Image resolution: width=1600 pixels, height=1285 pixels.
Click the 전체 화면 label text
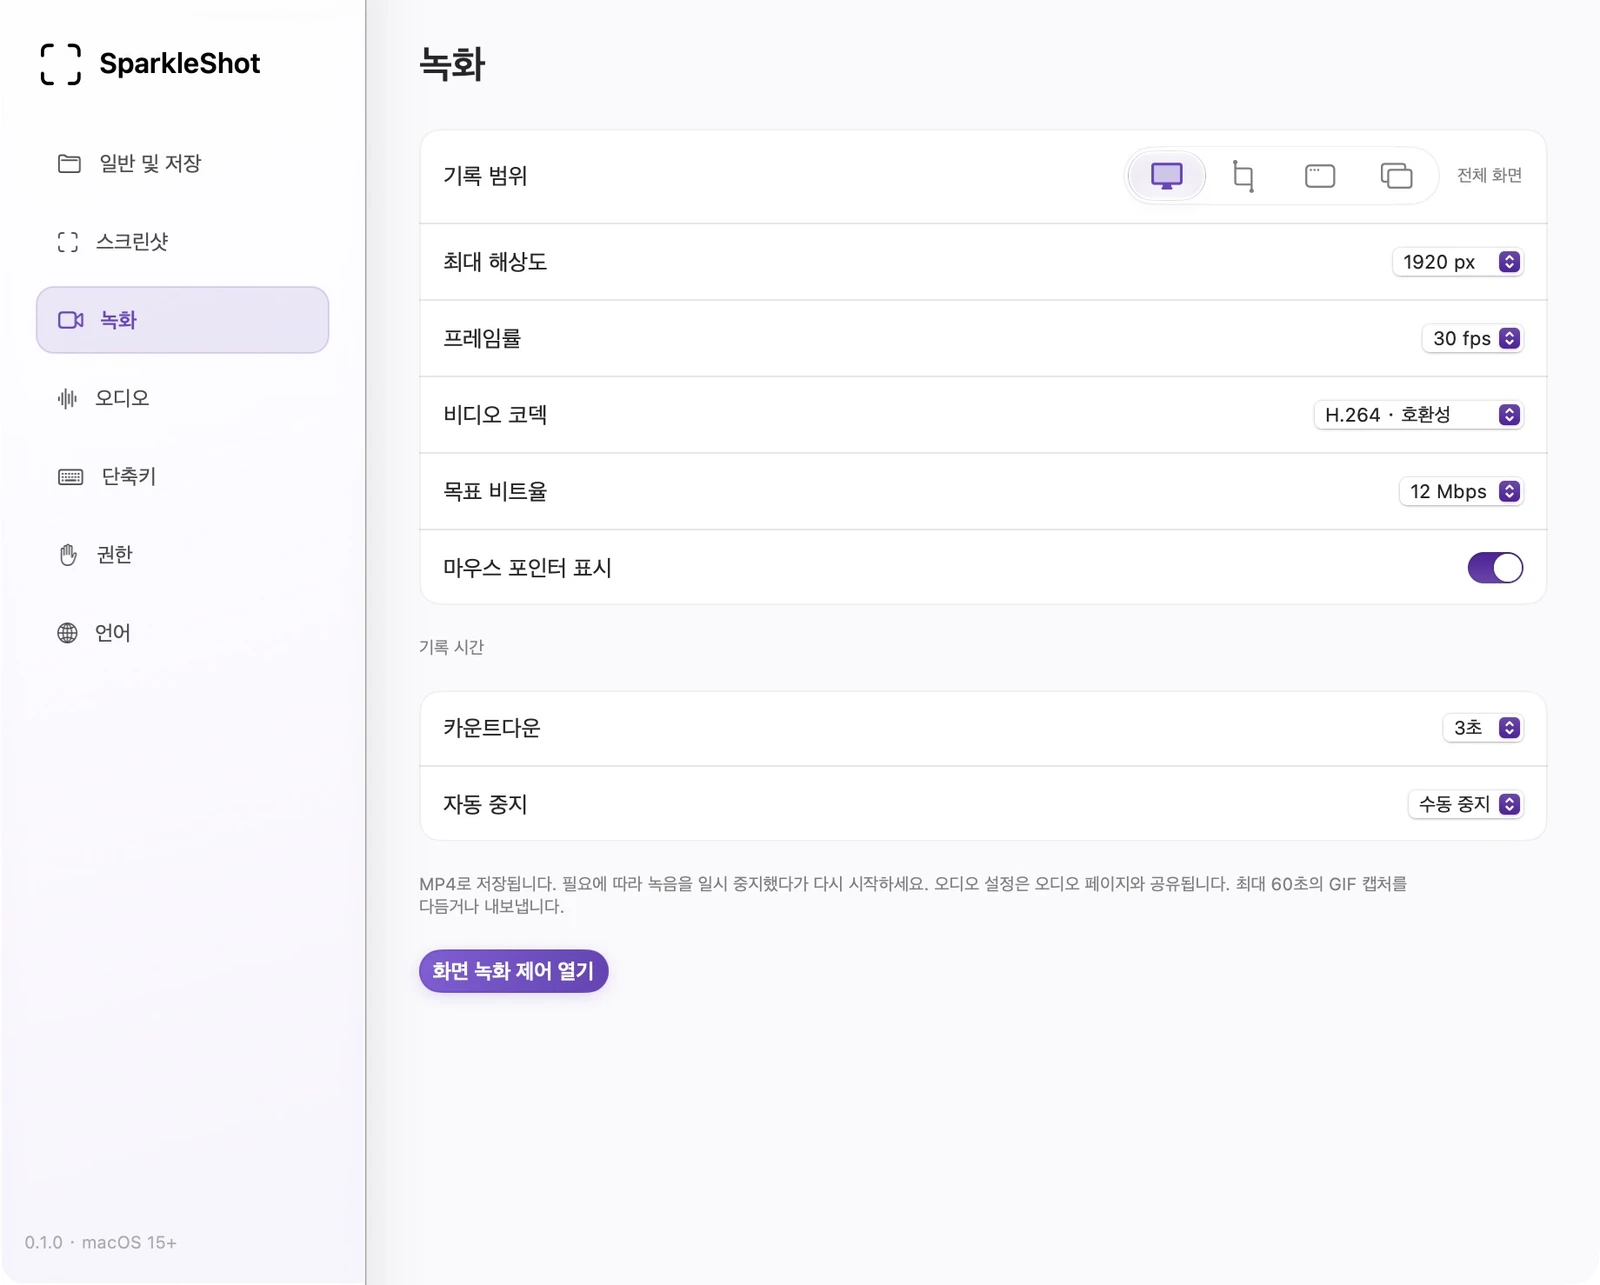pos(1489,176)
